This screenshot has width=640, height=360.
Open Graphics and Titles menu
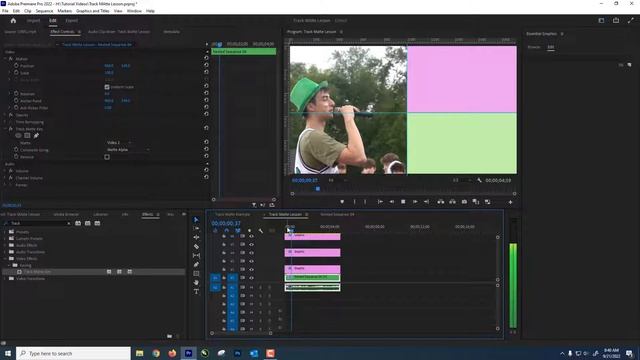(93, 11)
